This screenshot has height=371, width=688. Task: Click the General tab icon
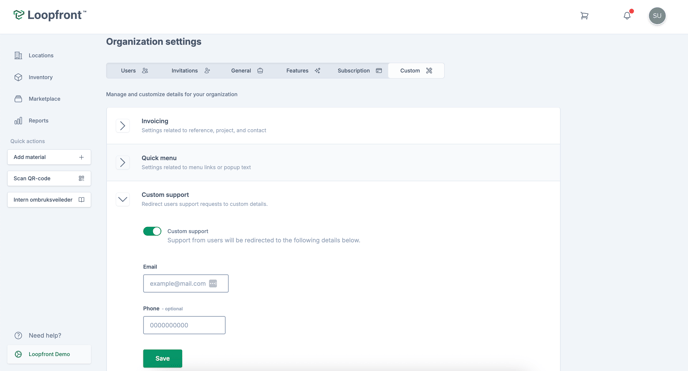click(x=260, y=71)
